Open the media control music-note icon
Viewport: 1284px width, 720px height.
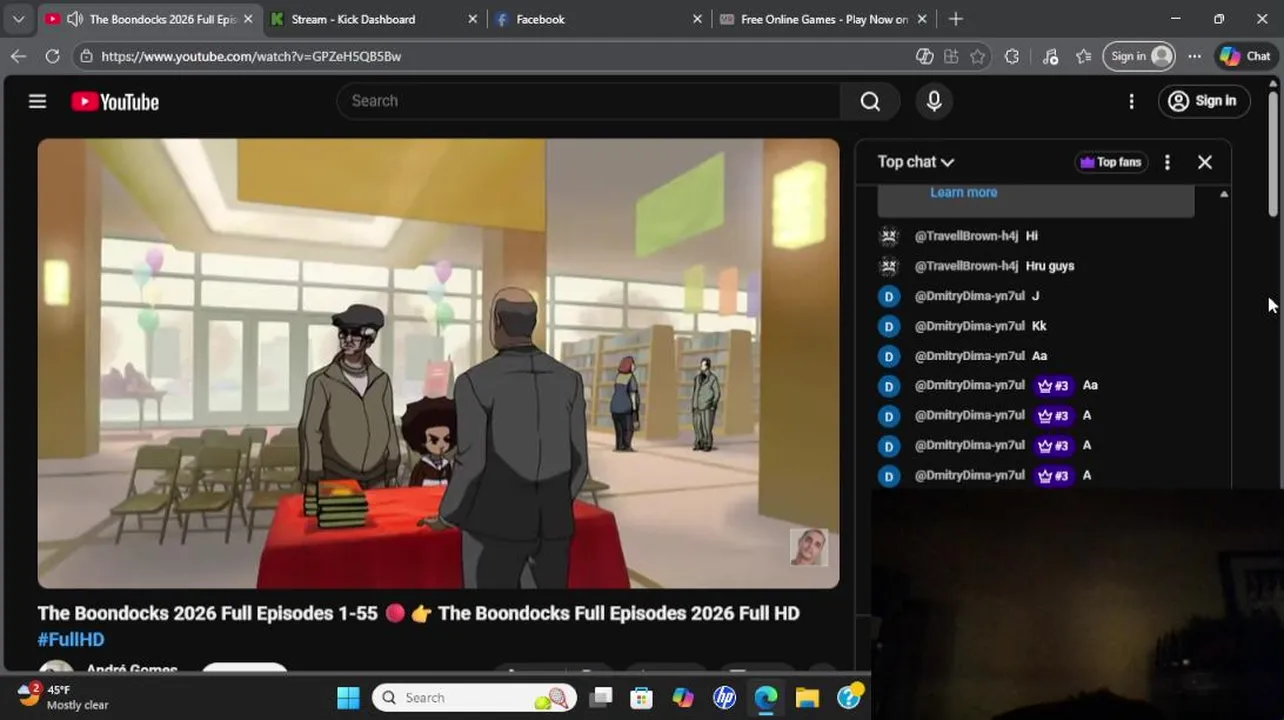click(1050, 56)
